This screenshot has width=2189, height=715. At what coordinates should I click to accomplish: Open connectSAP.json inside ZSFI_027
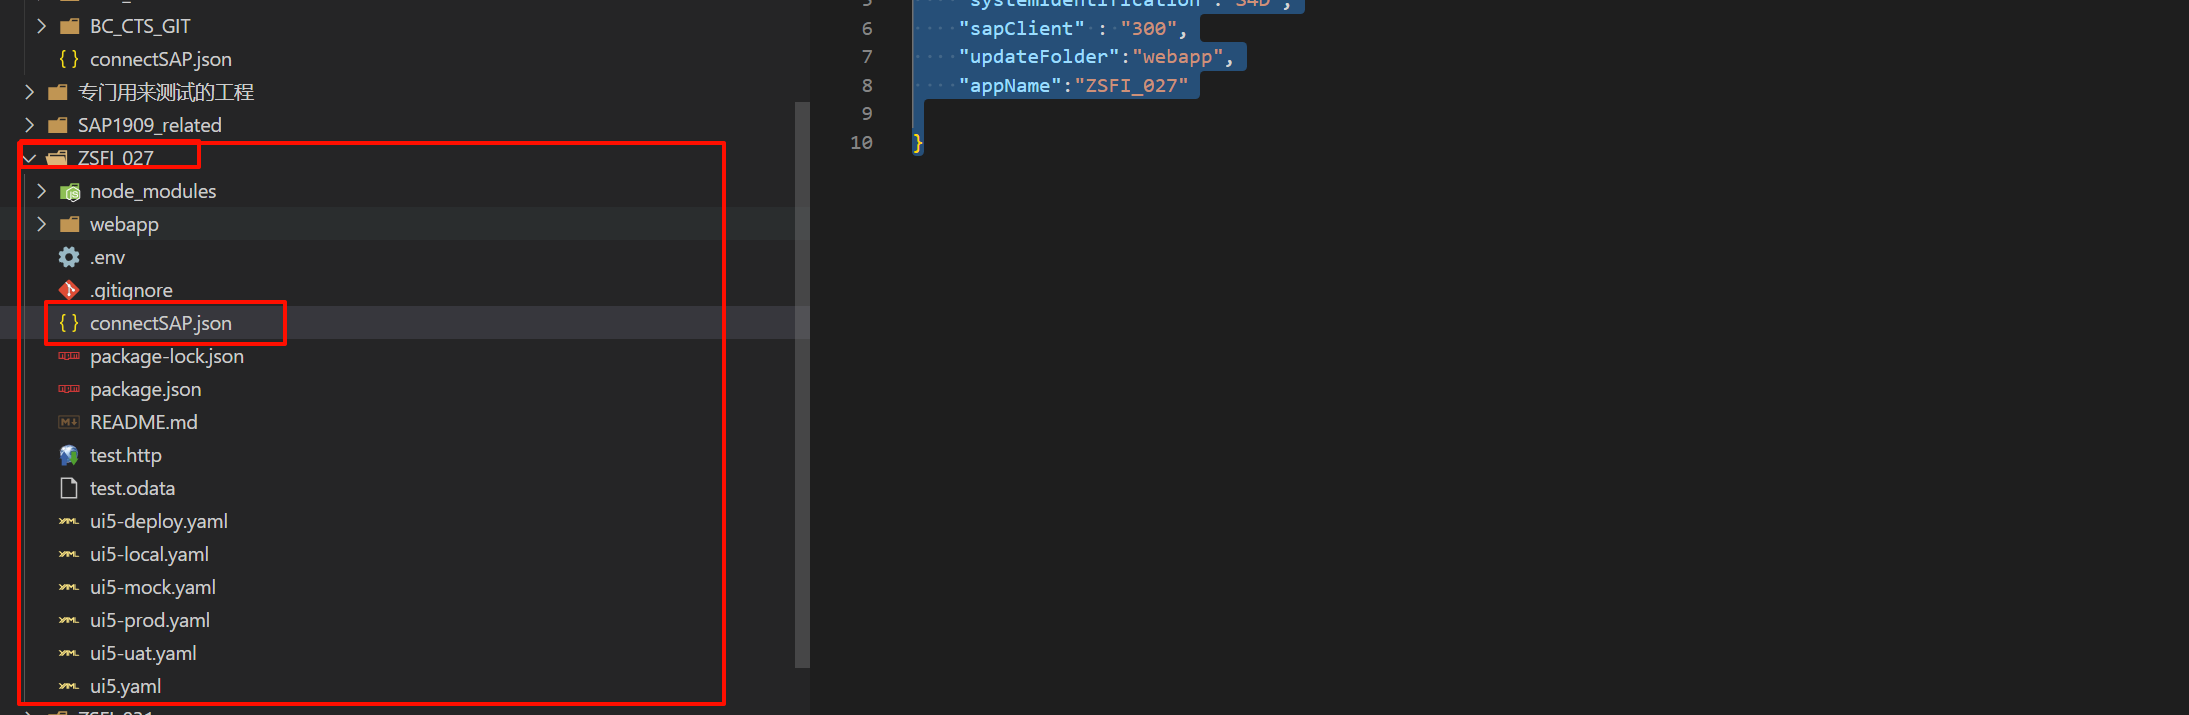point(161,323)
